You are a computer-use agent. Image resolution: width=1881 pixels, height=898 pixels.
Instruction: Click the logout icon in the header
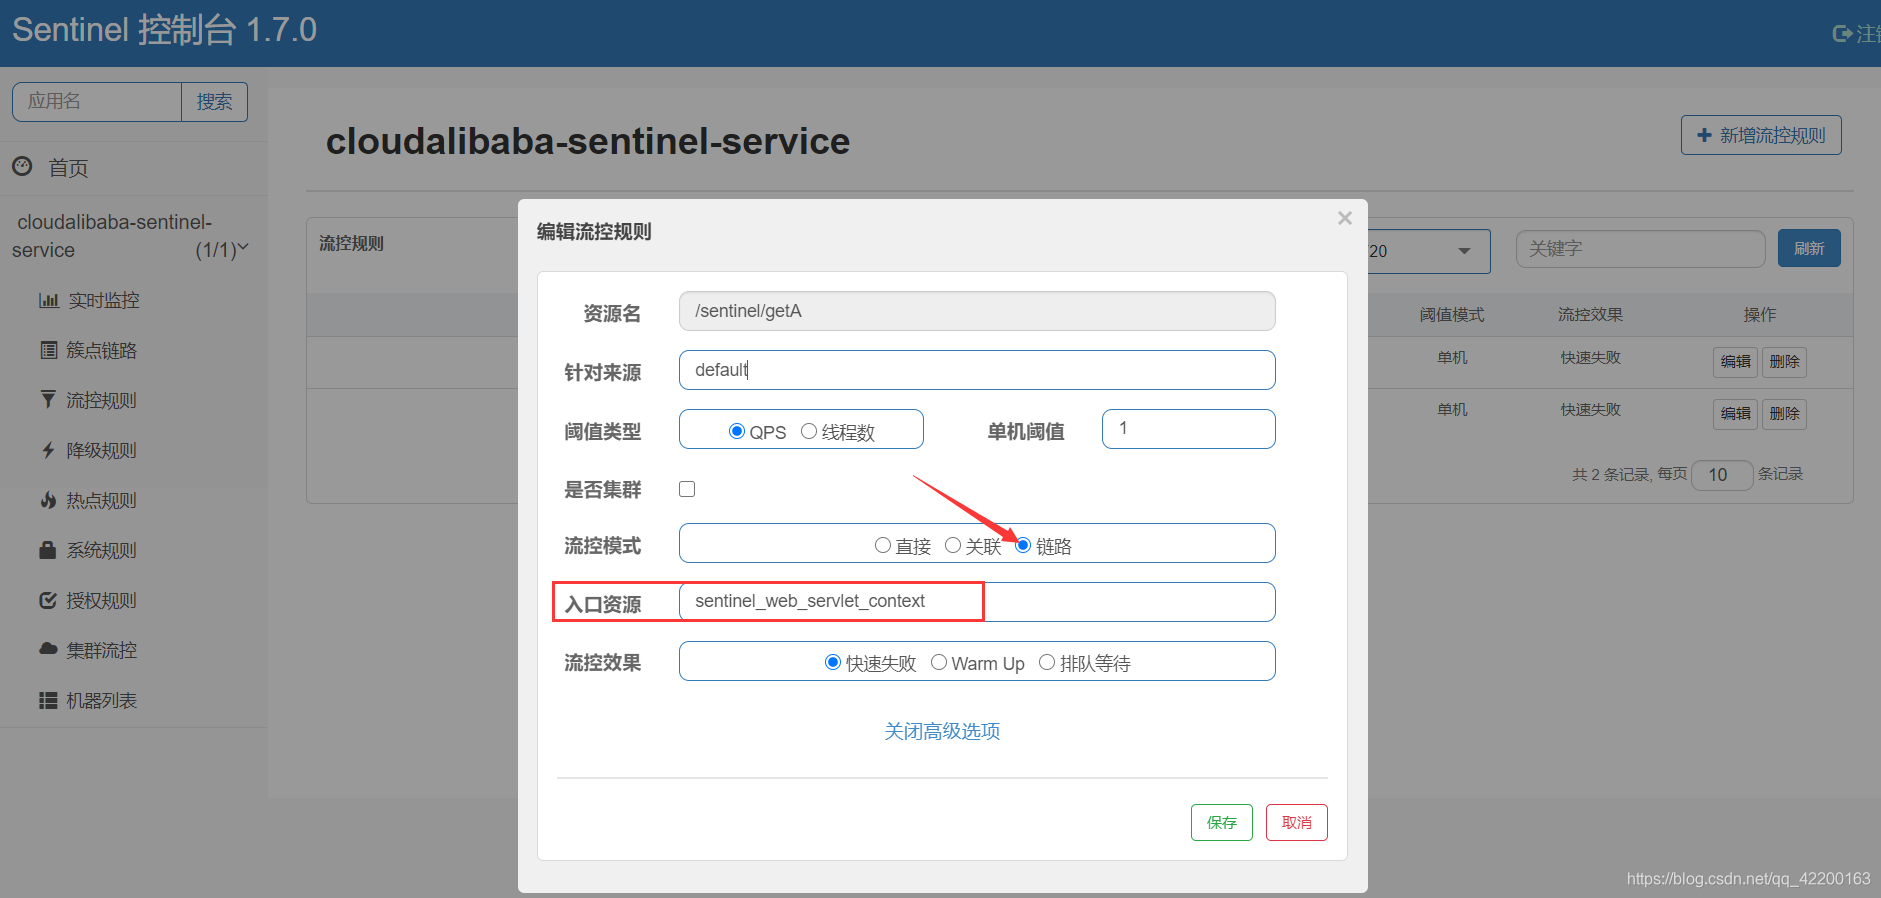pyautogui.click(x=1842, y=34)
